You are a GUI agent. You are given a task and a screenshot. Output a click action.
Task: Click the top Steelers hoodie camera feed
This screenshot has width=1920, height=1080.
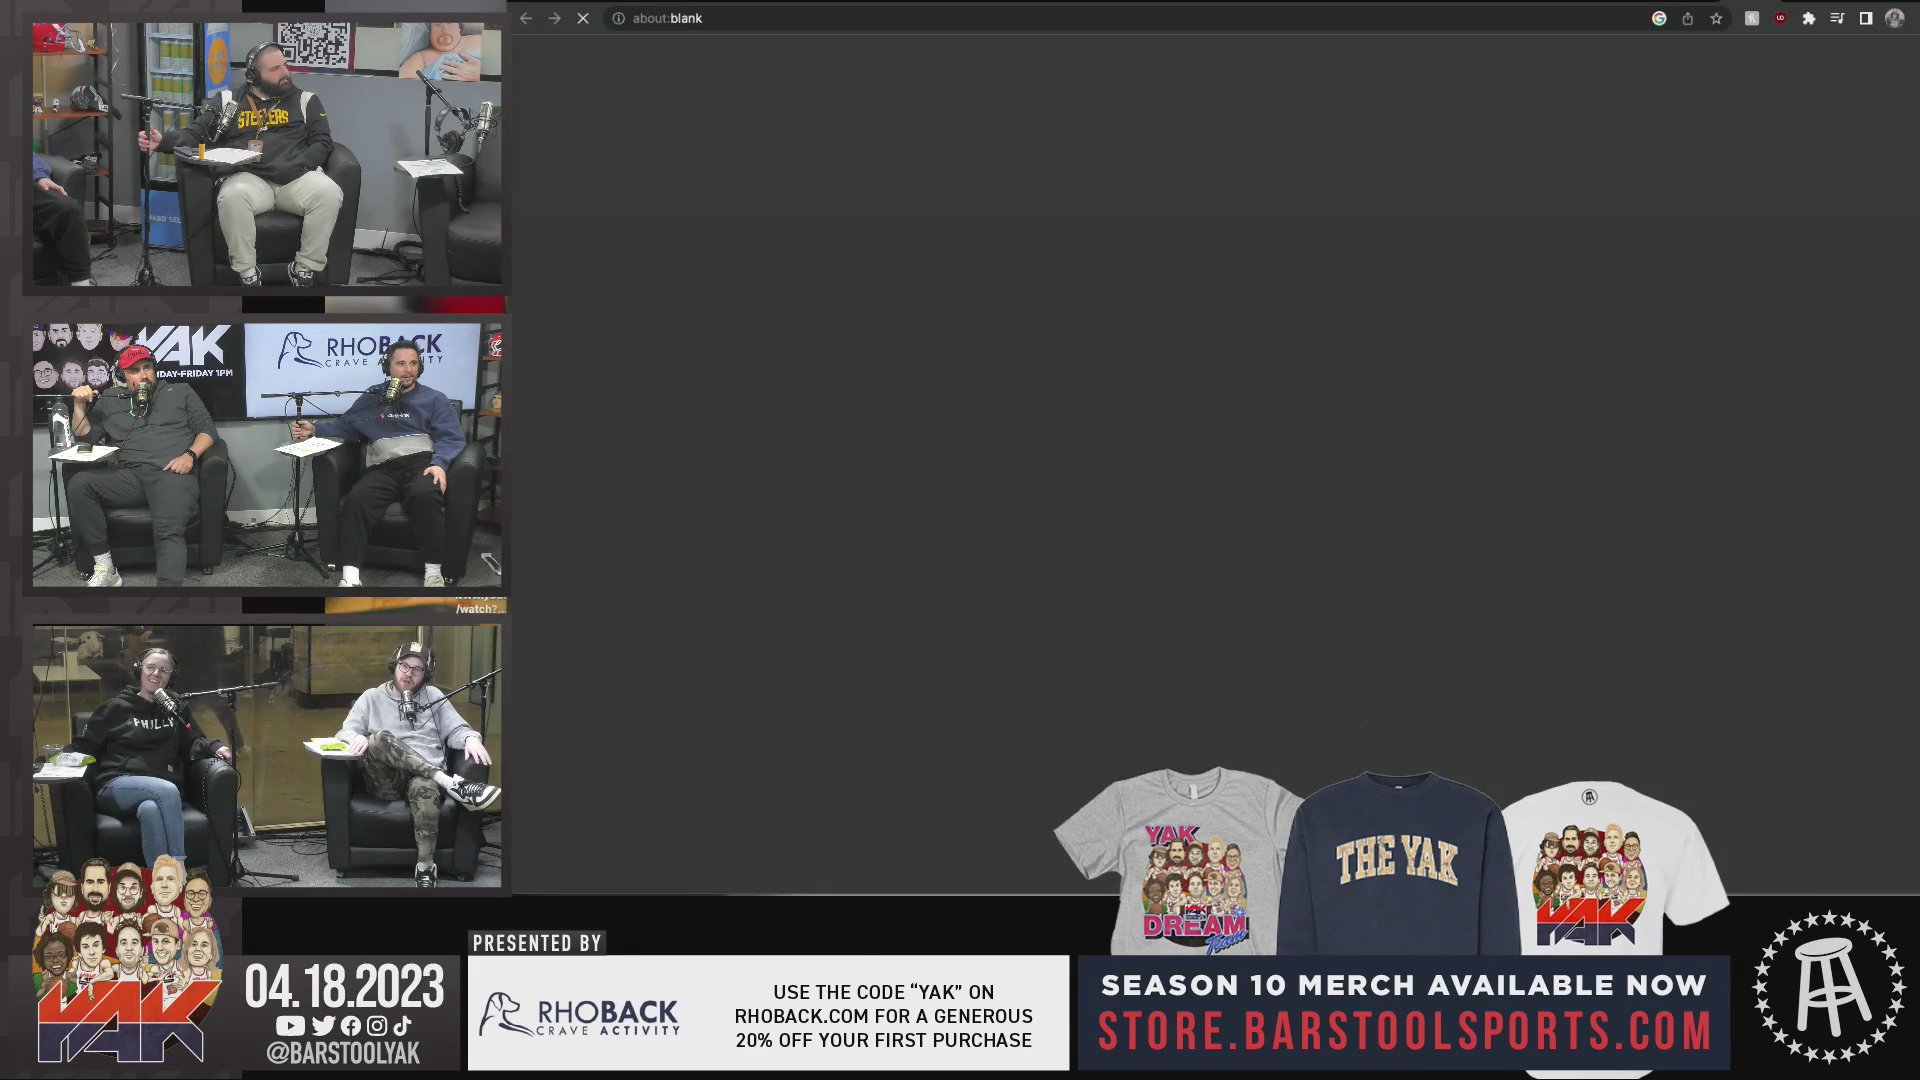pos(267,155)
